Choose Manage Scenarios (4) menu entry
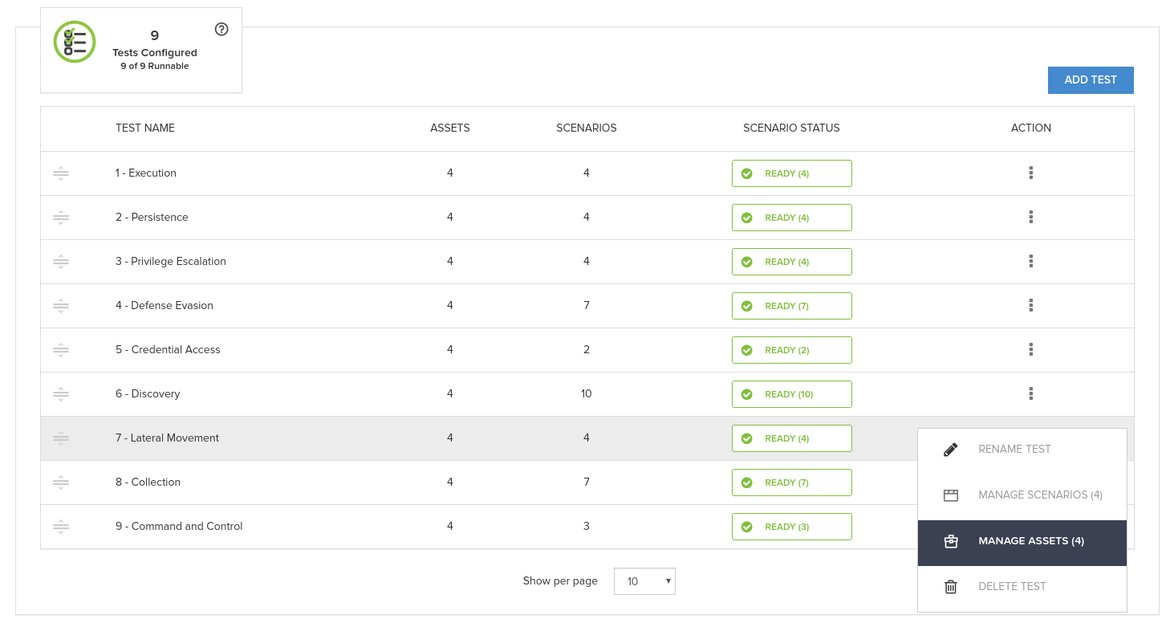 [x=1022, y=495]
